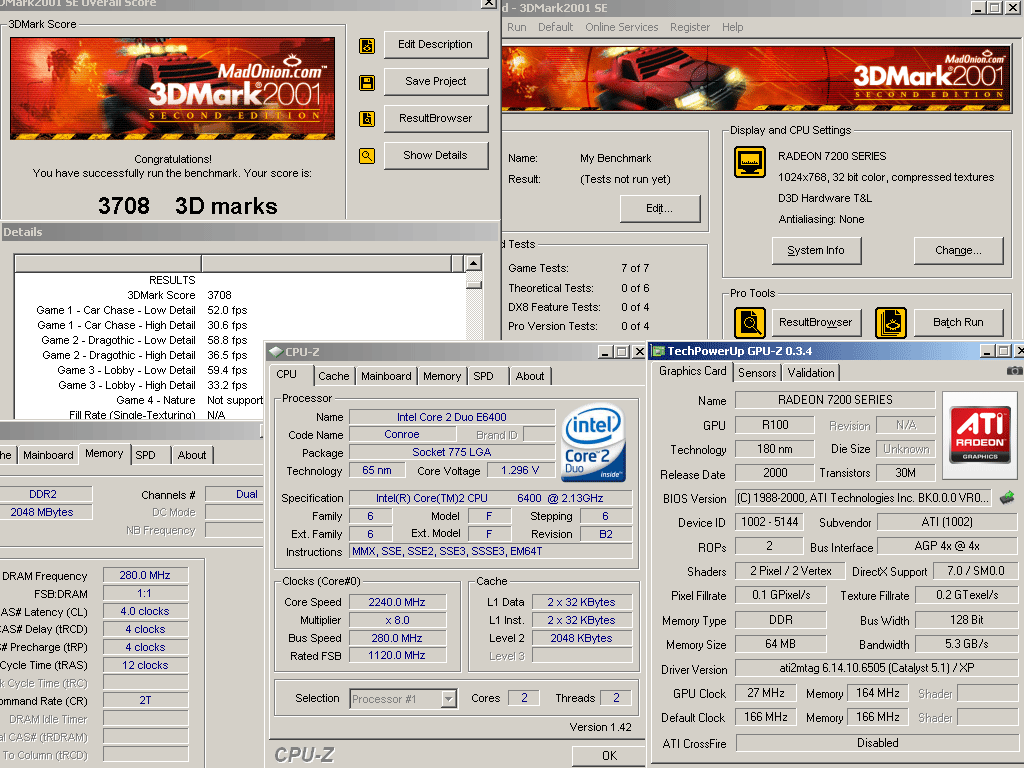Click the up arrow of results list scrollbar
The height and width of the screenshot is (768, 1024).
point(473,263)
